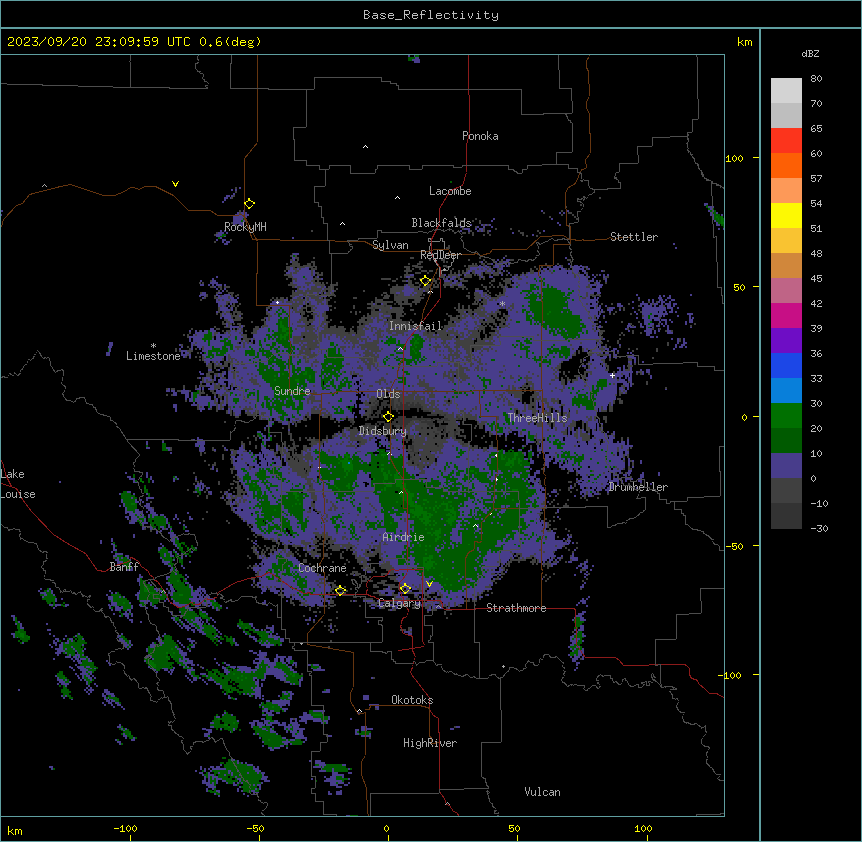862x842 pixels.
Task: Click the Strathmore city label
Action: (516, 608)
